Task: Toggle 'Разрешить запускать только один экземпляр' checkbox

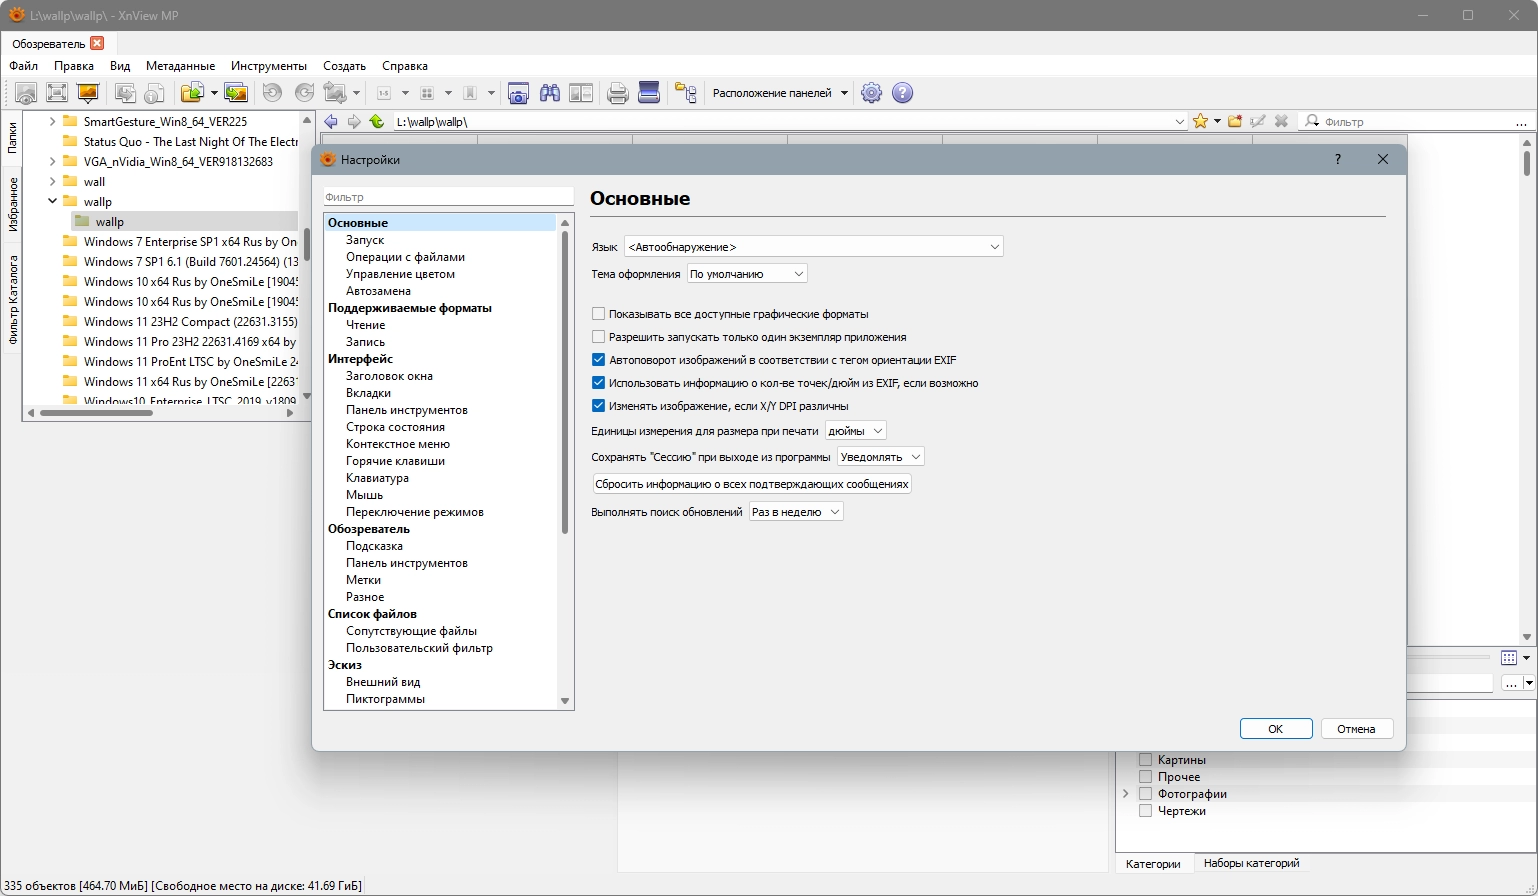Action: (x=599, y=337)
